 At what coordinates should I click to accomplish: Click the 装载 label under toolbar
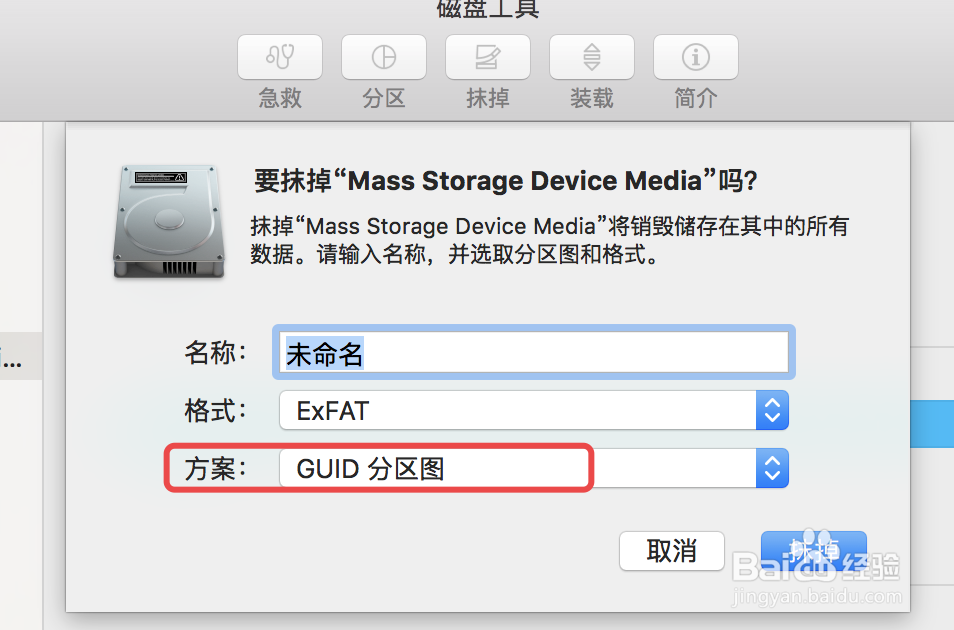pos(592,98)
